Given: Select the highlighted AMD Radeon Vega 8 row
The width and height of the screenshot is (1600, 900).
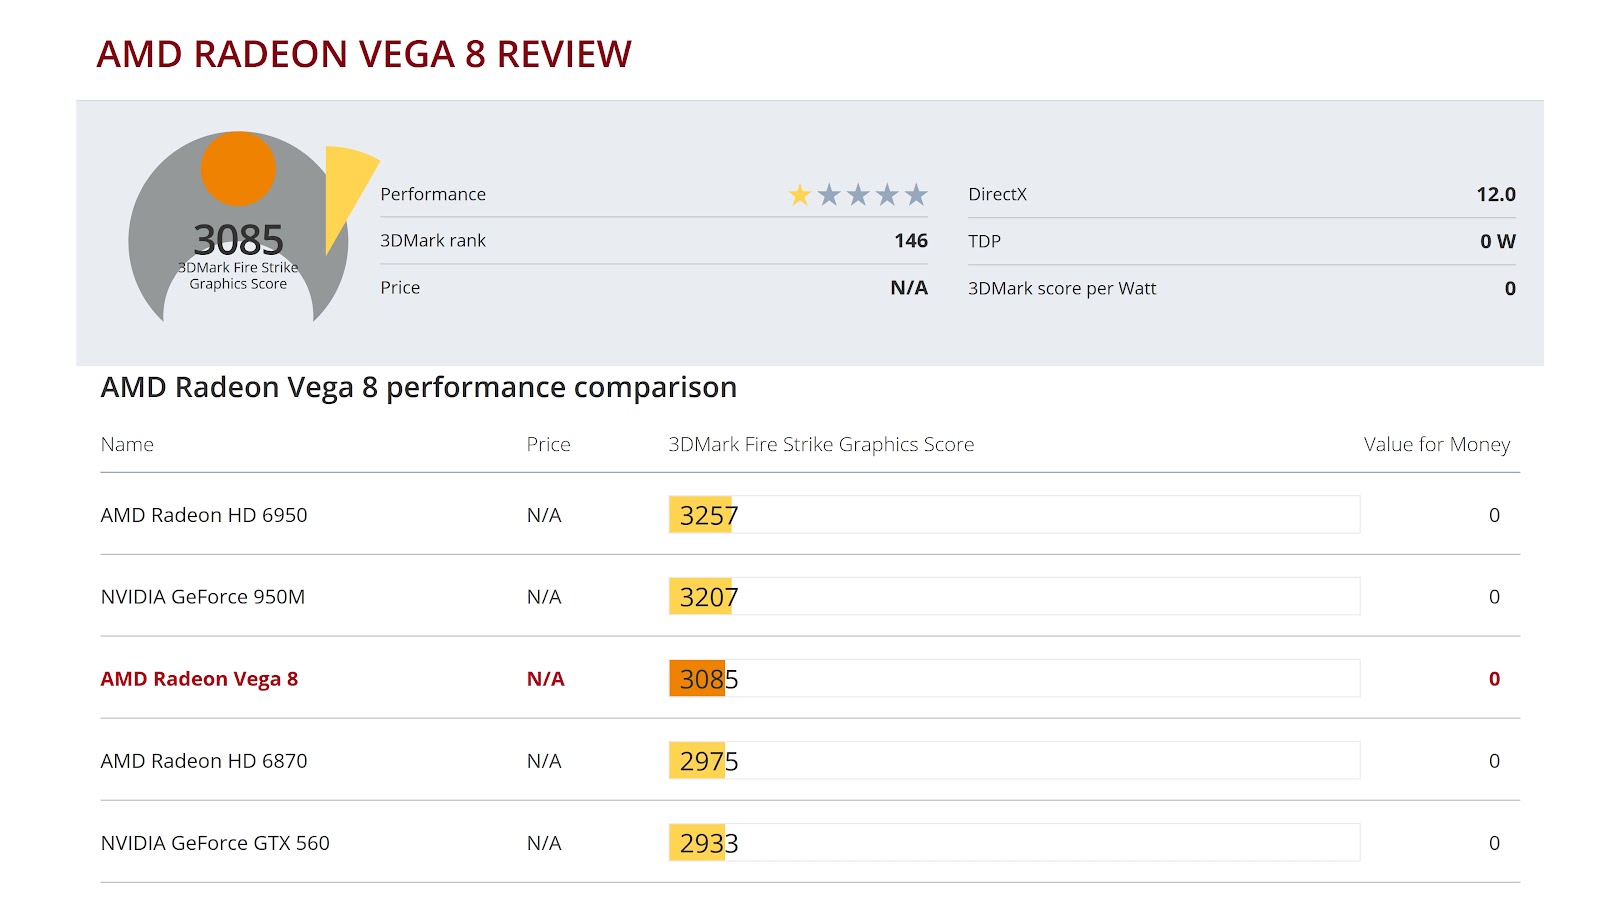Looking at the screenshot, I should point(810,678).
